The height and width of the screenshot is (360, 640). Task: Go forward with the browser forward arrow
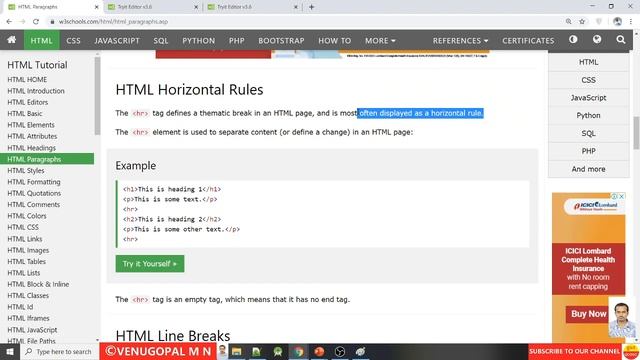(22, 21)
